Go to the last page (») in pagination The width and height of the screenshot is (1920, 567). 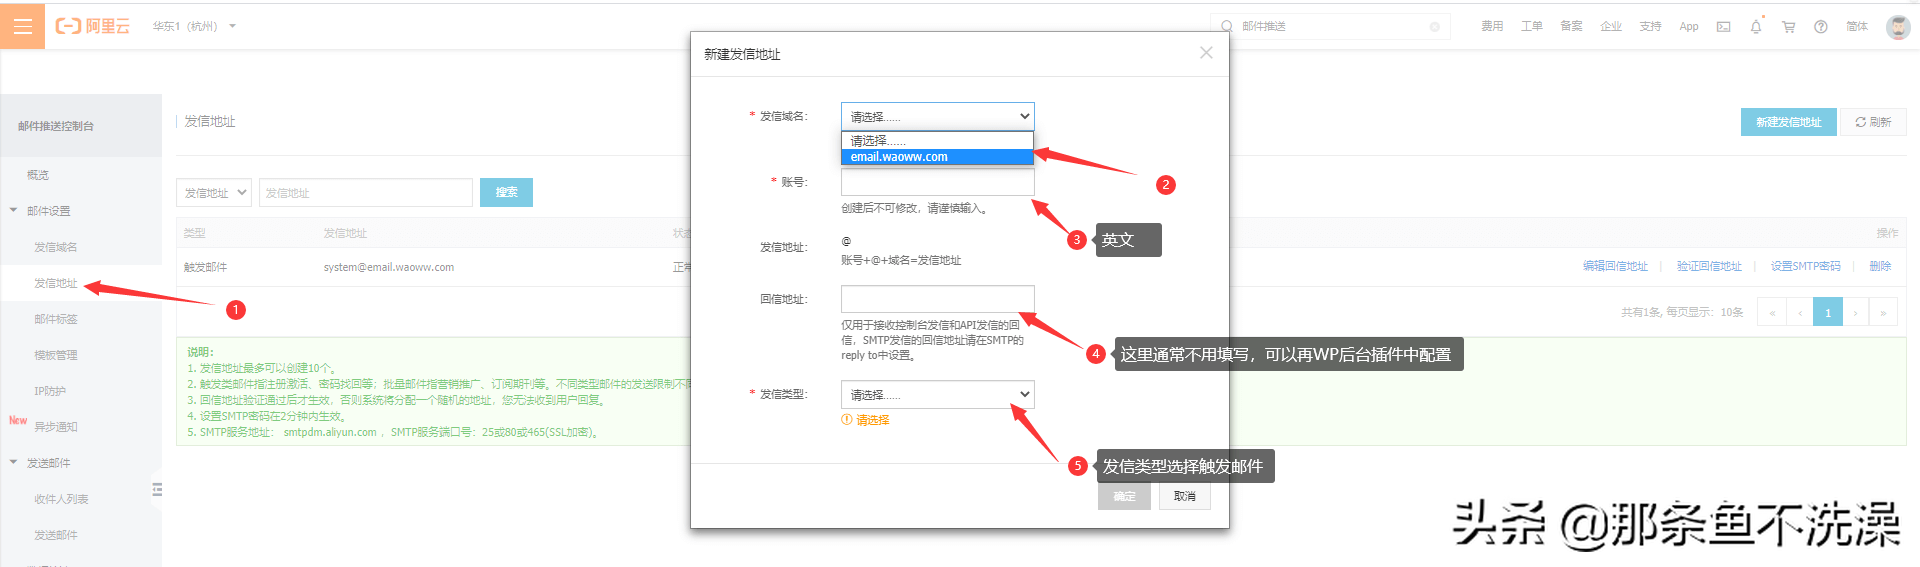click(1884, 312)
